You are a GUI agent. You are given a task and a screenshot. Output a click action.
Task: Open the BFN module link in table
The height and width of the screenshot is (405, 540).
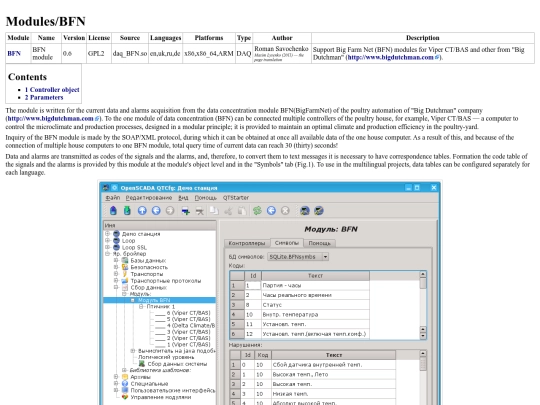coord(14,53)
